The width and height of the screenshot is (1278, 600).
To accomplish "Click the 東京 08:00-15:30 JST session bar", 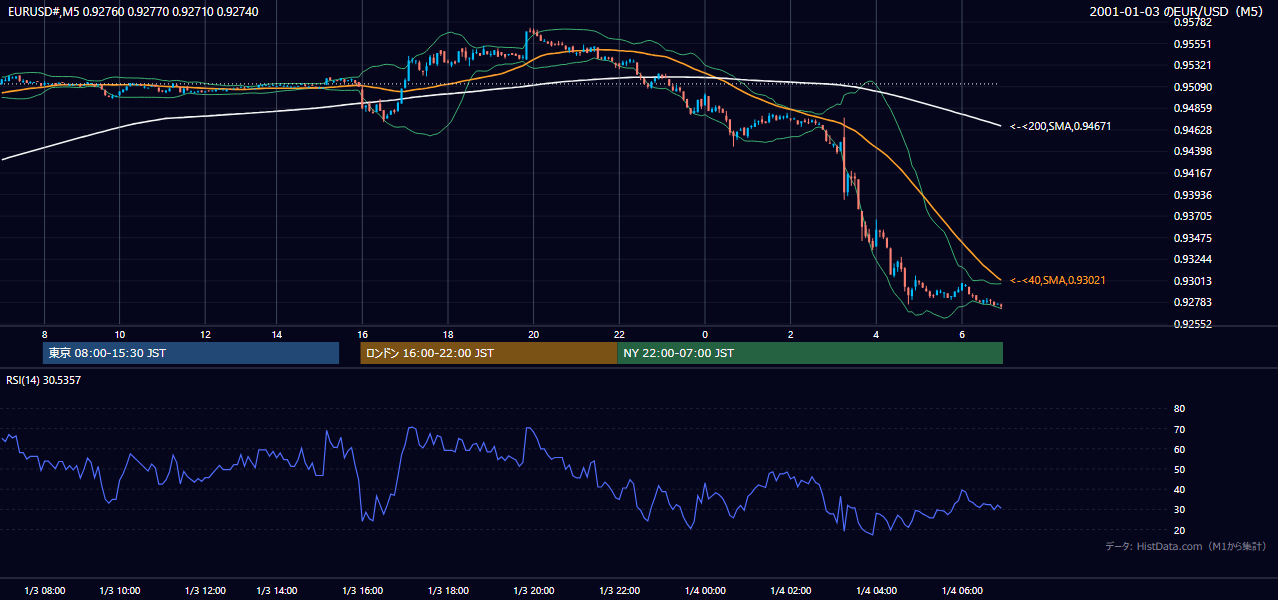I will tap(191, 353).
